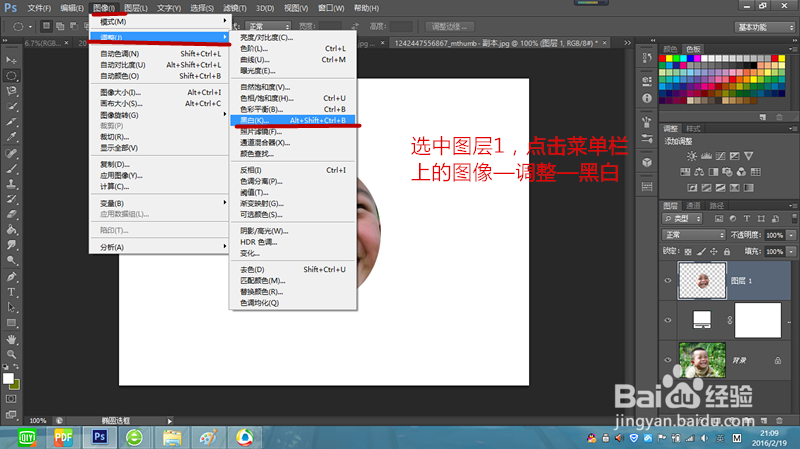This screenshot has width=800, height=449.
Task: Select the Paint Bucket tool
Action: pos(11,230)
